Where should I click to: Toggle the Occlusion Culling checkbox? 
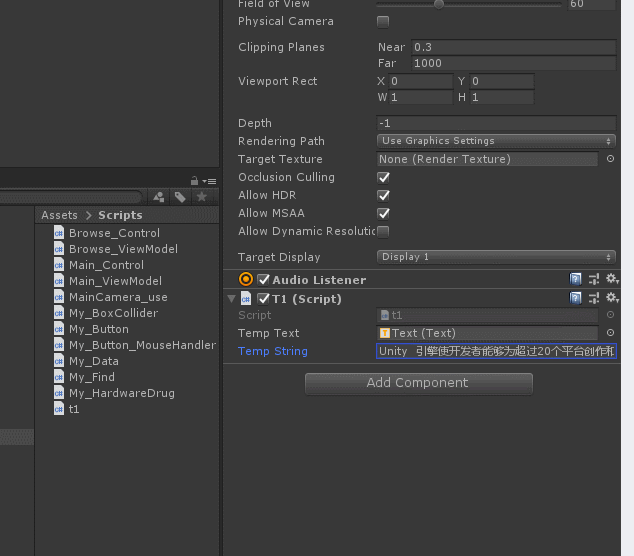(383, 177)
